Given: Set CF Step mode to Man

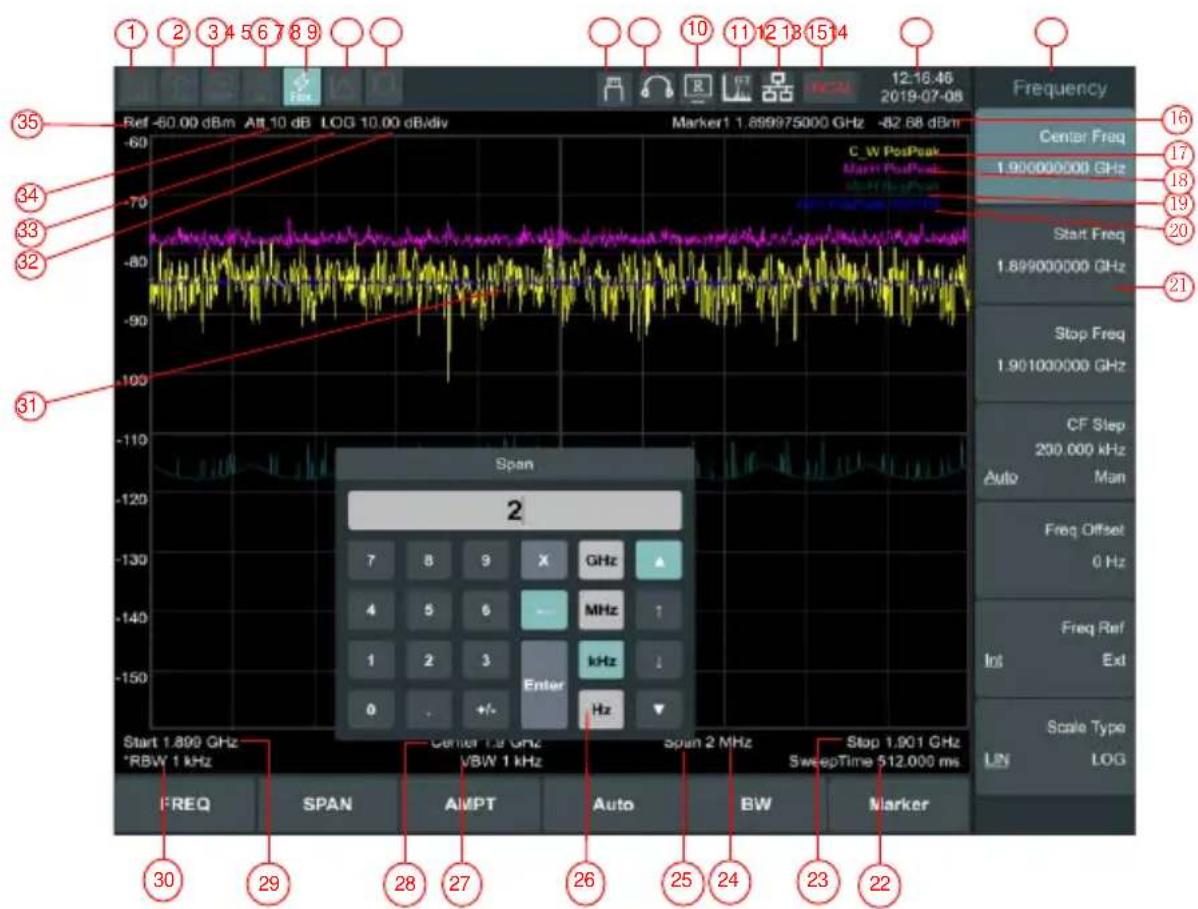Looking at the screenshot, I should 1109,477.
